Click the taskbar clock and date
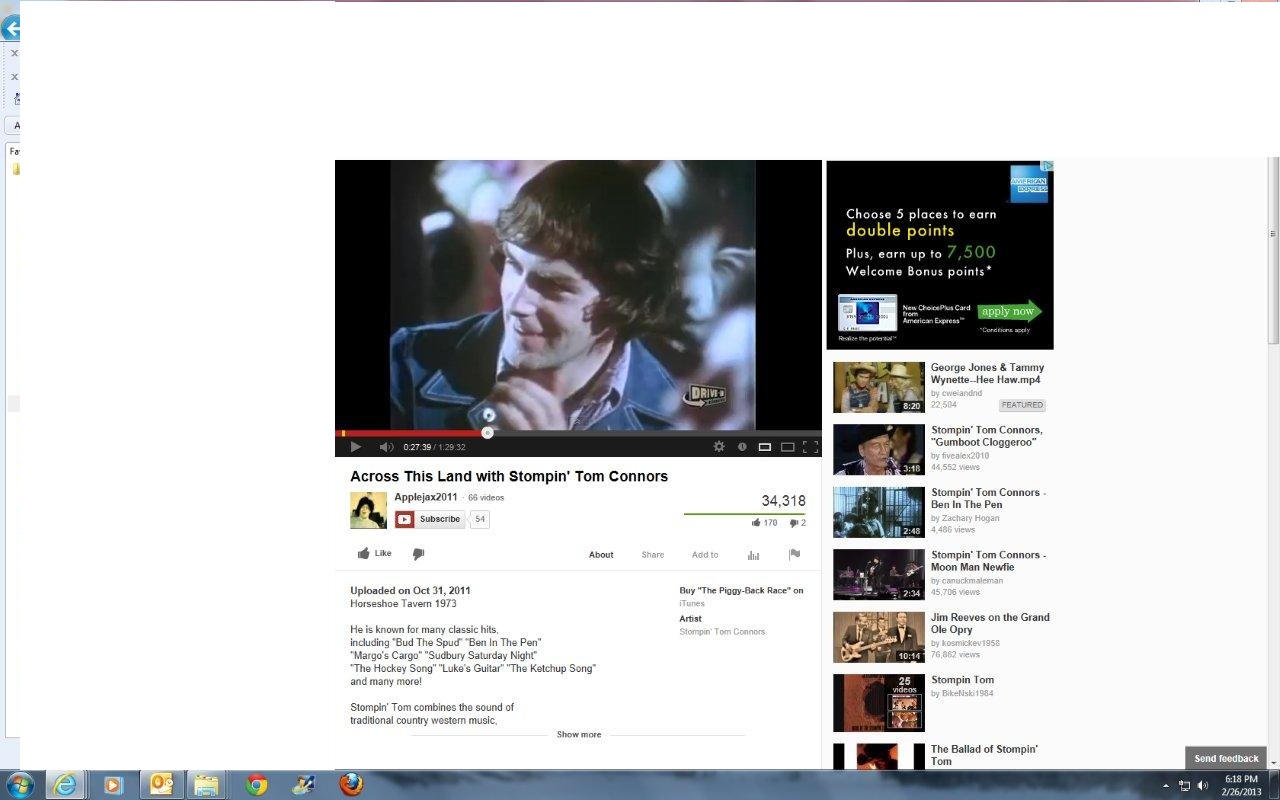Image resolution: width=1280 pixels, height=800 pixels. tap(1241, 785)
